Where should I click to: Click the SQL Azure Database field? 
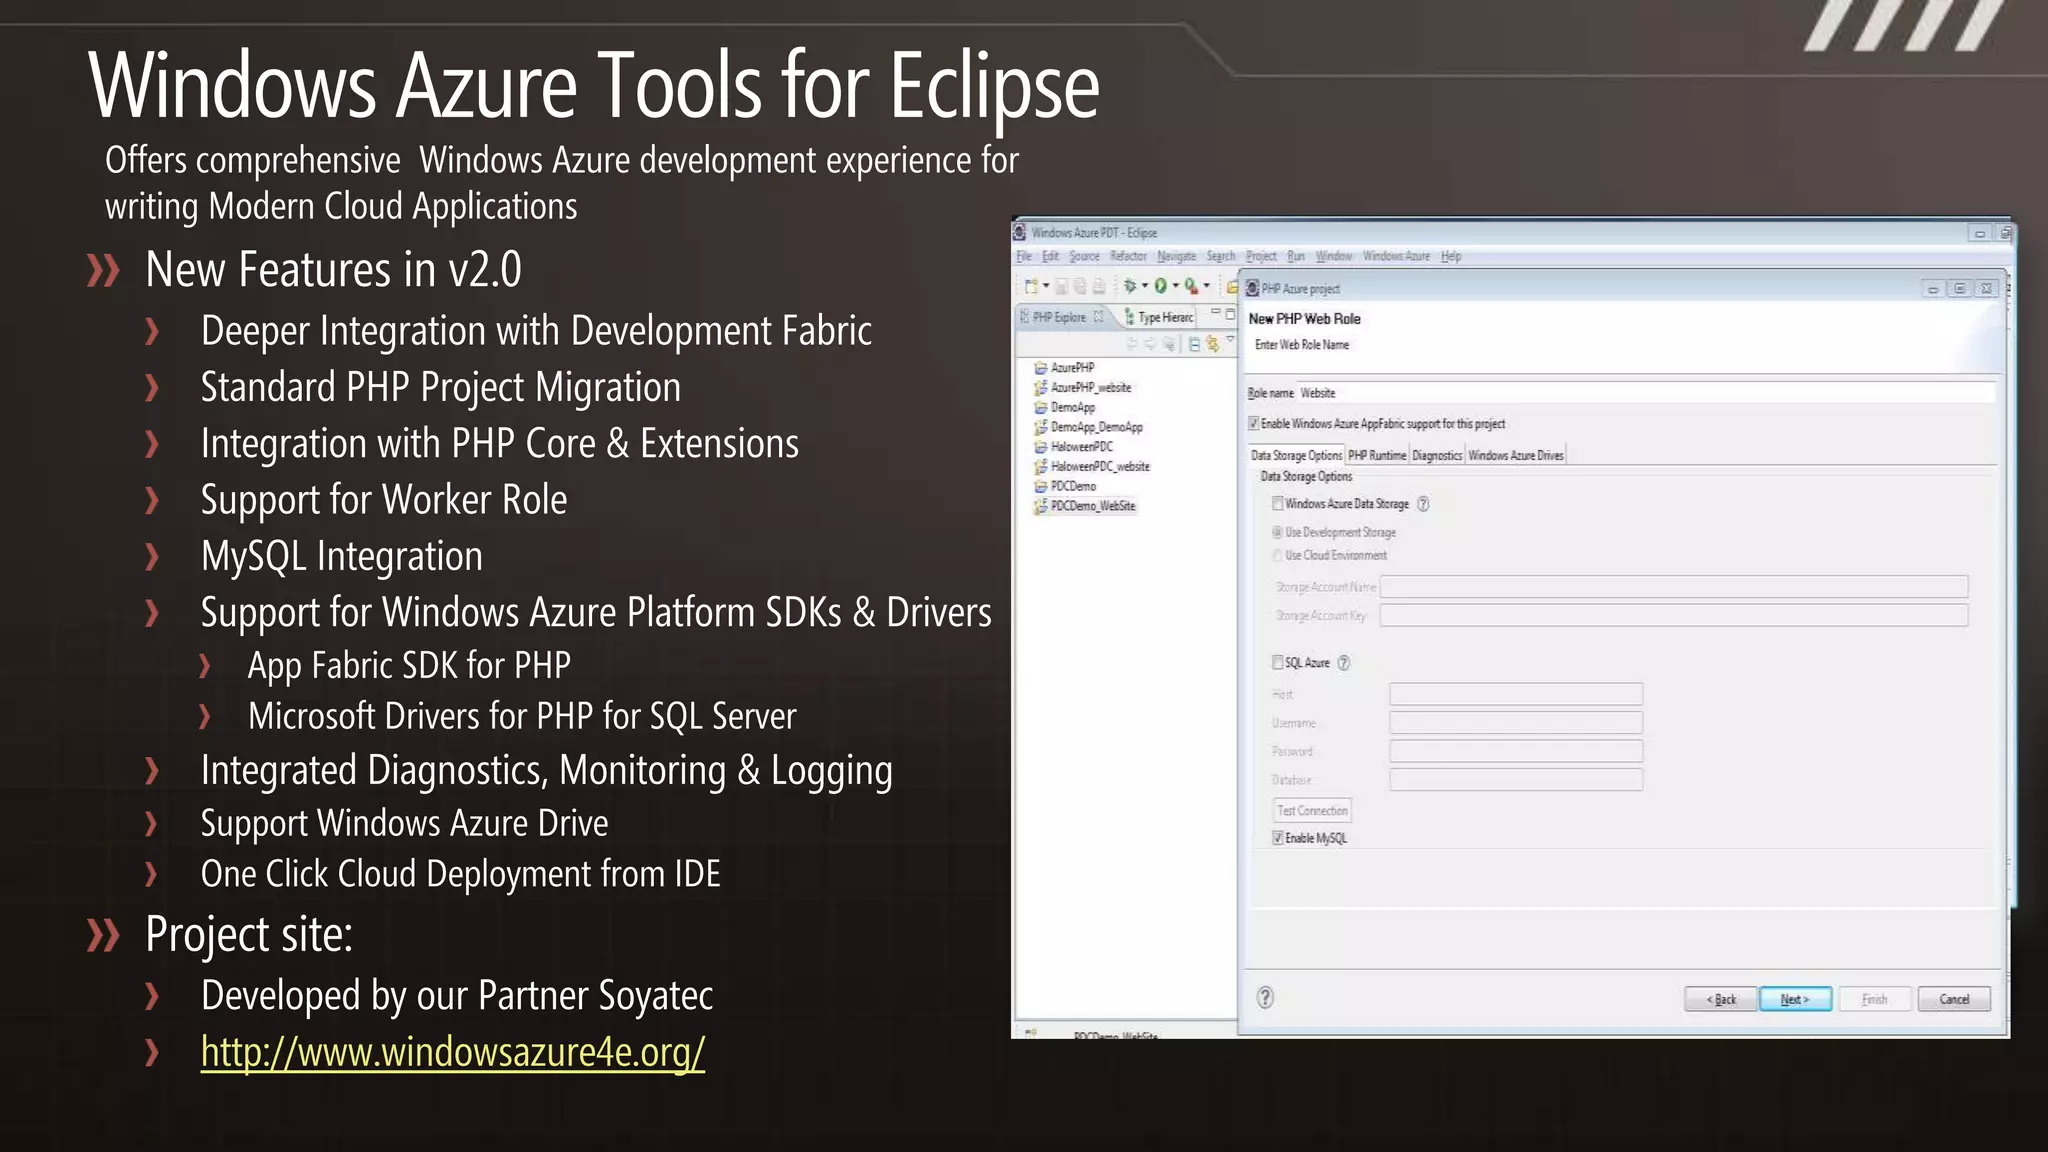coord(1516,779)
